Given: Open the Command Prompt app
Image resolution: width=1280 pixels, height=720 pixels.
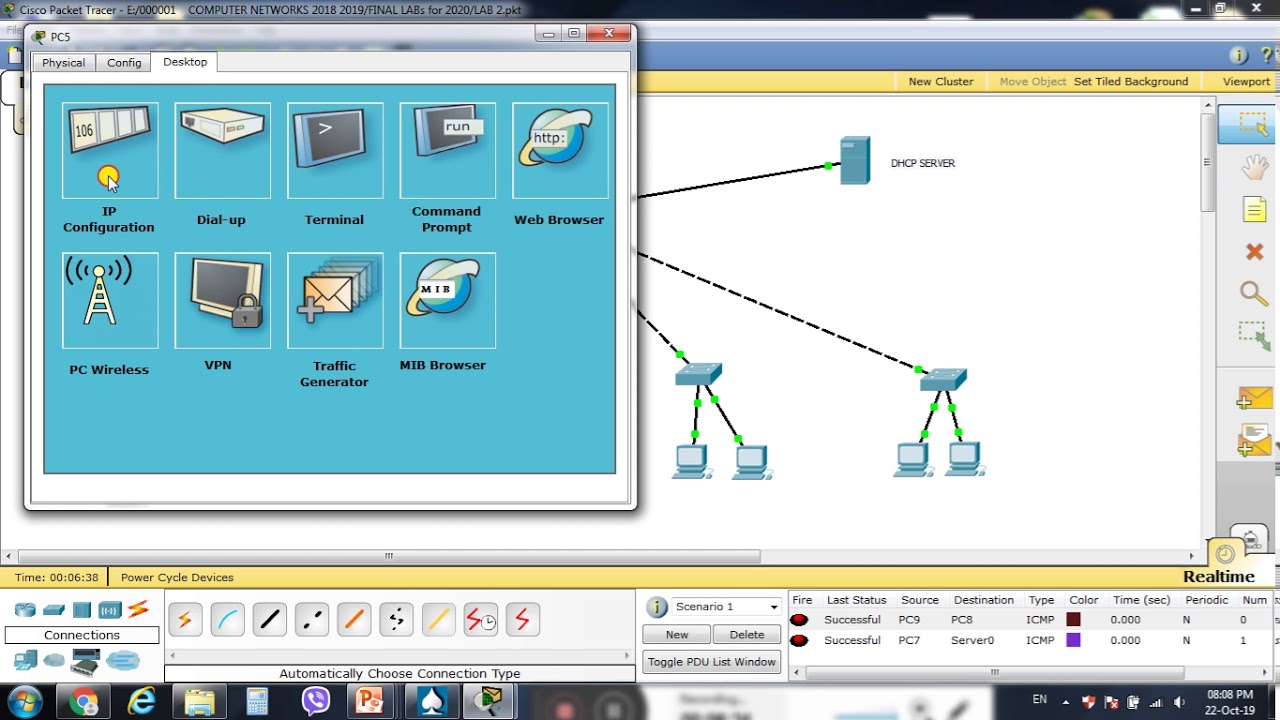Looking at the screenshot, I should (x=447, y=151).
